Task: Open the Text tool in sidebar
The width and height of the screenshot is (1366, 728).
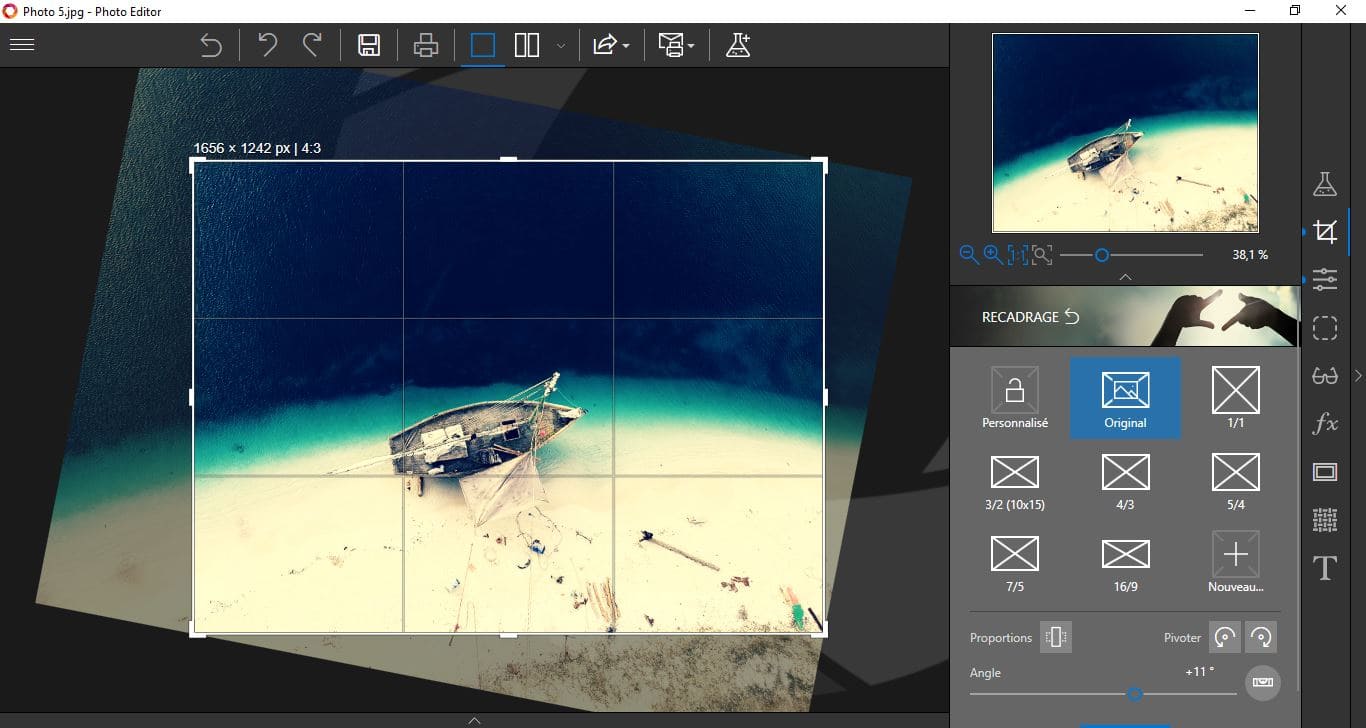Action: (x=1325, y=568)
